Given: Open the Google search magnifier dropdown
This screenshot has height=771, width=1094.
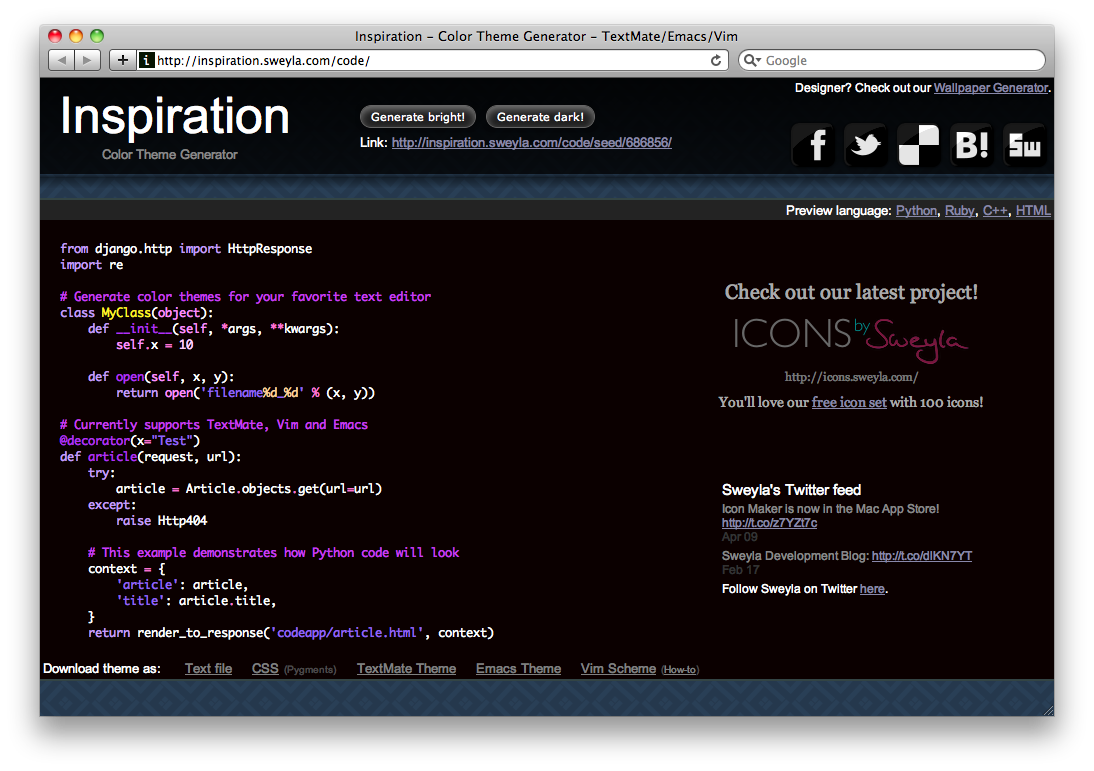Looking at the screenshot, I should (752, 61).
